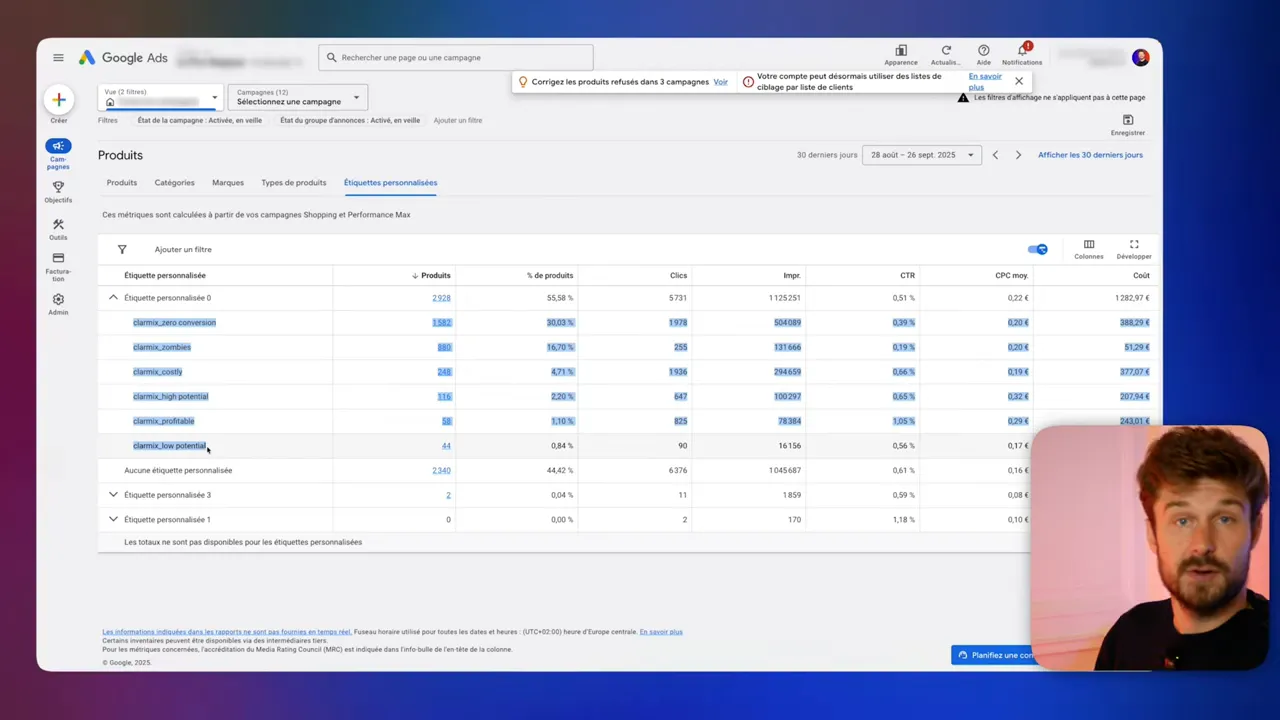Click the Colonnes icon above the table
The image size is (1280, 720).
click(1089, 249)
